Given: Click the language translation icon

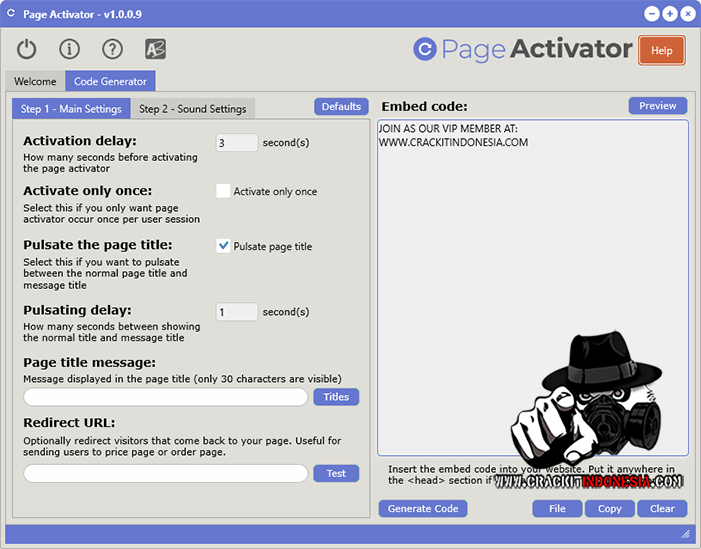Looking at the screenshot, I should click(x=155, y=49).
